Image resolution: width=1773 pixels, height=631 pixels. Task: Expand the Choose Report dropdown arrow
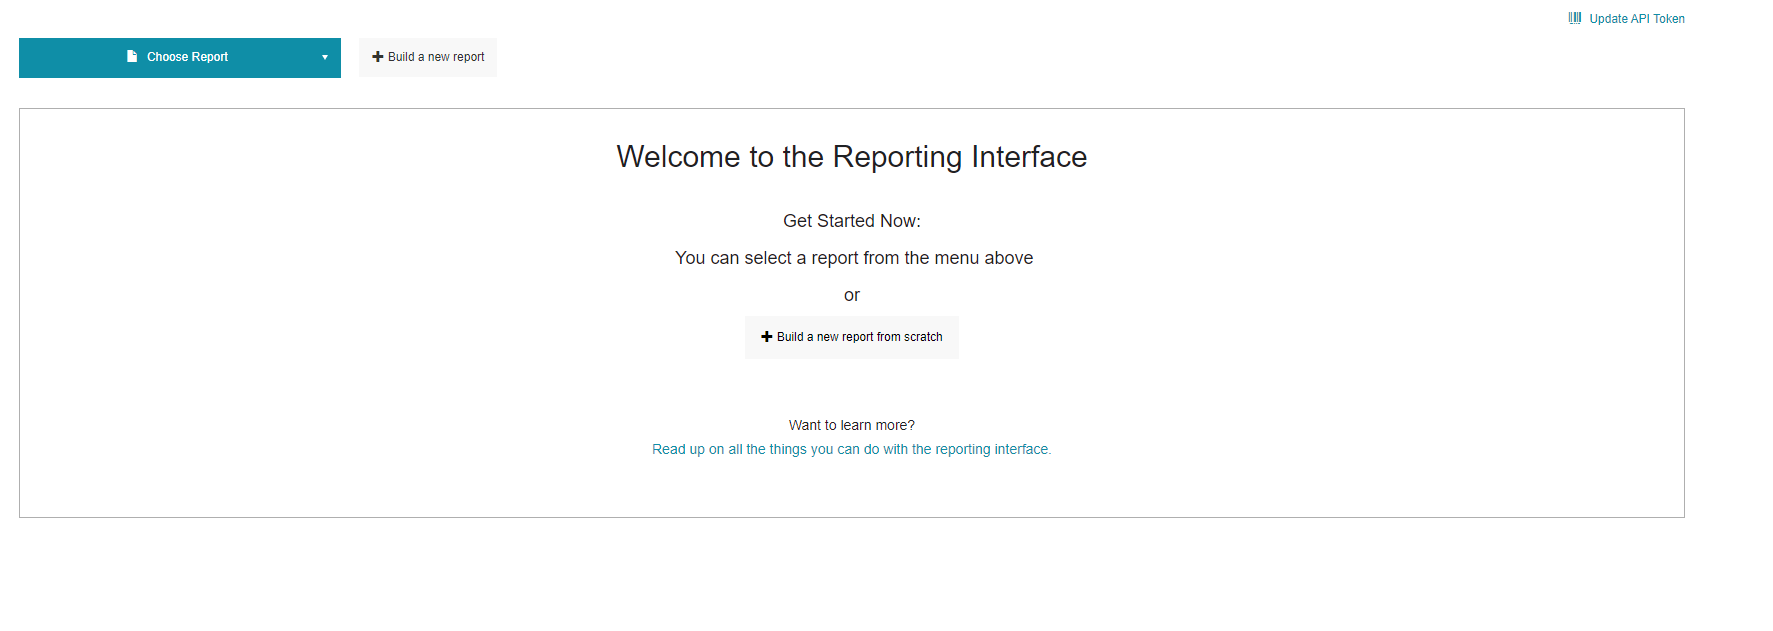coord(325,58)
